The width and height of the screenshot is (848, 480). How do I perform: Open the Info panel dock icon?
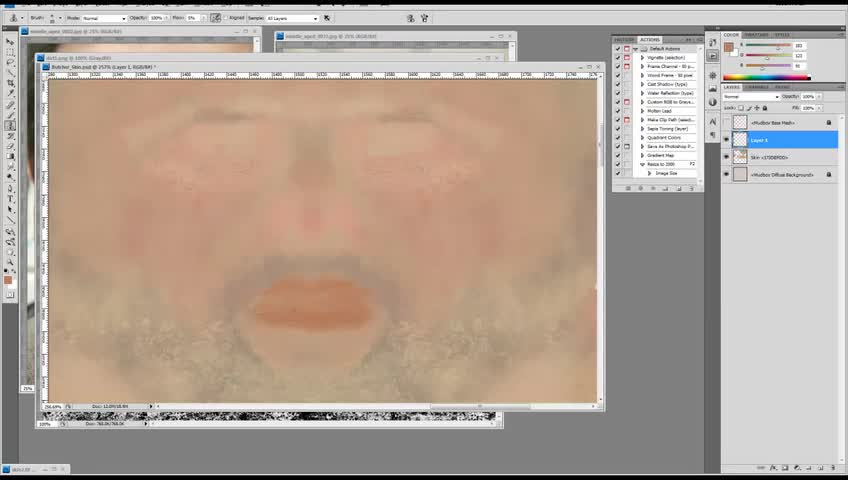click(x=713, y=102)
